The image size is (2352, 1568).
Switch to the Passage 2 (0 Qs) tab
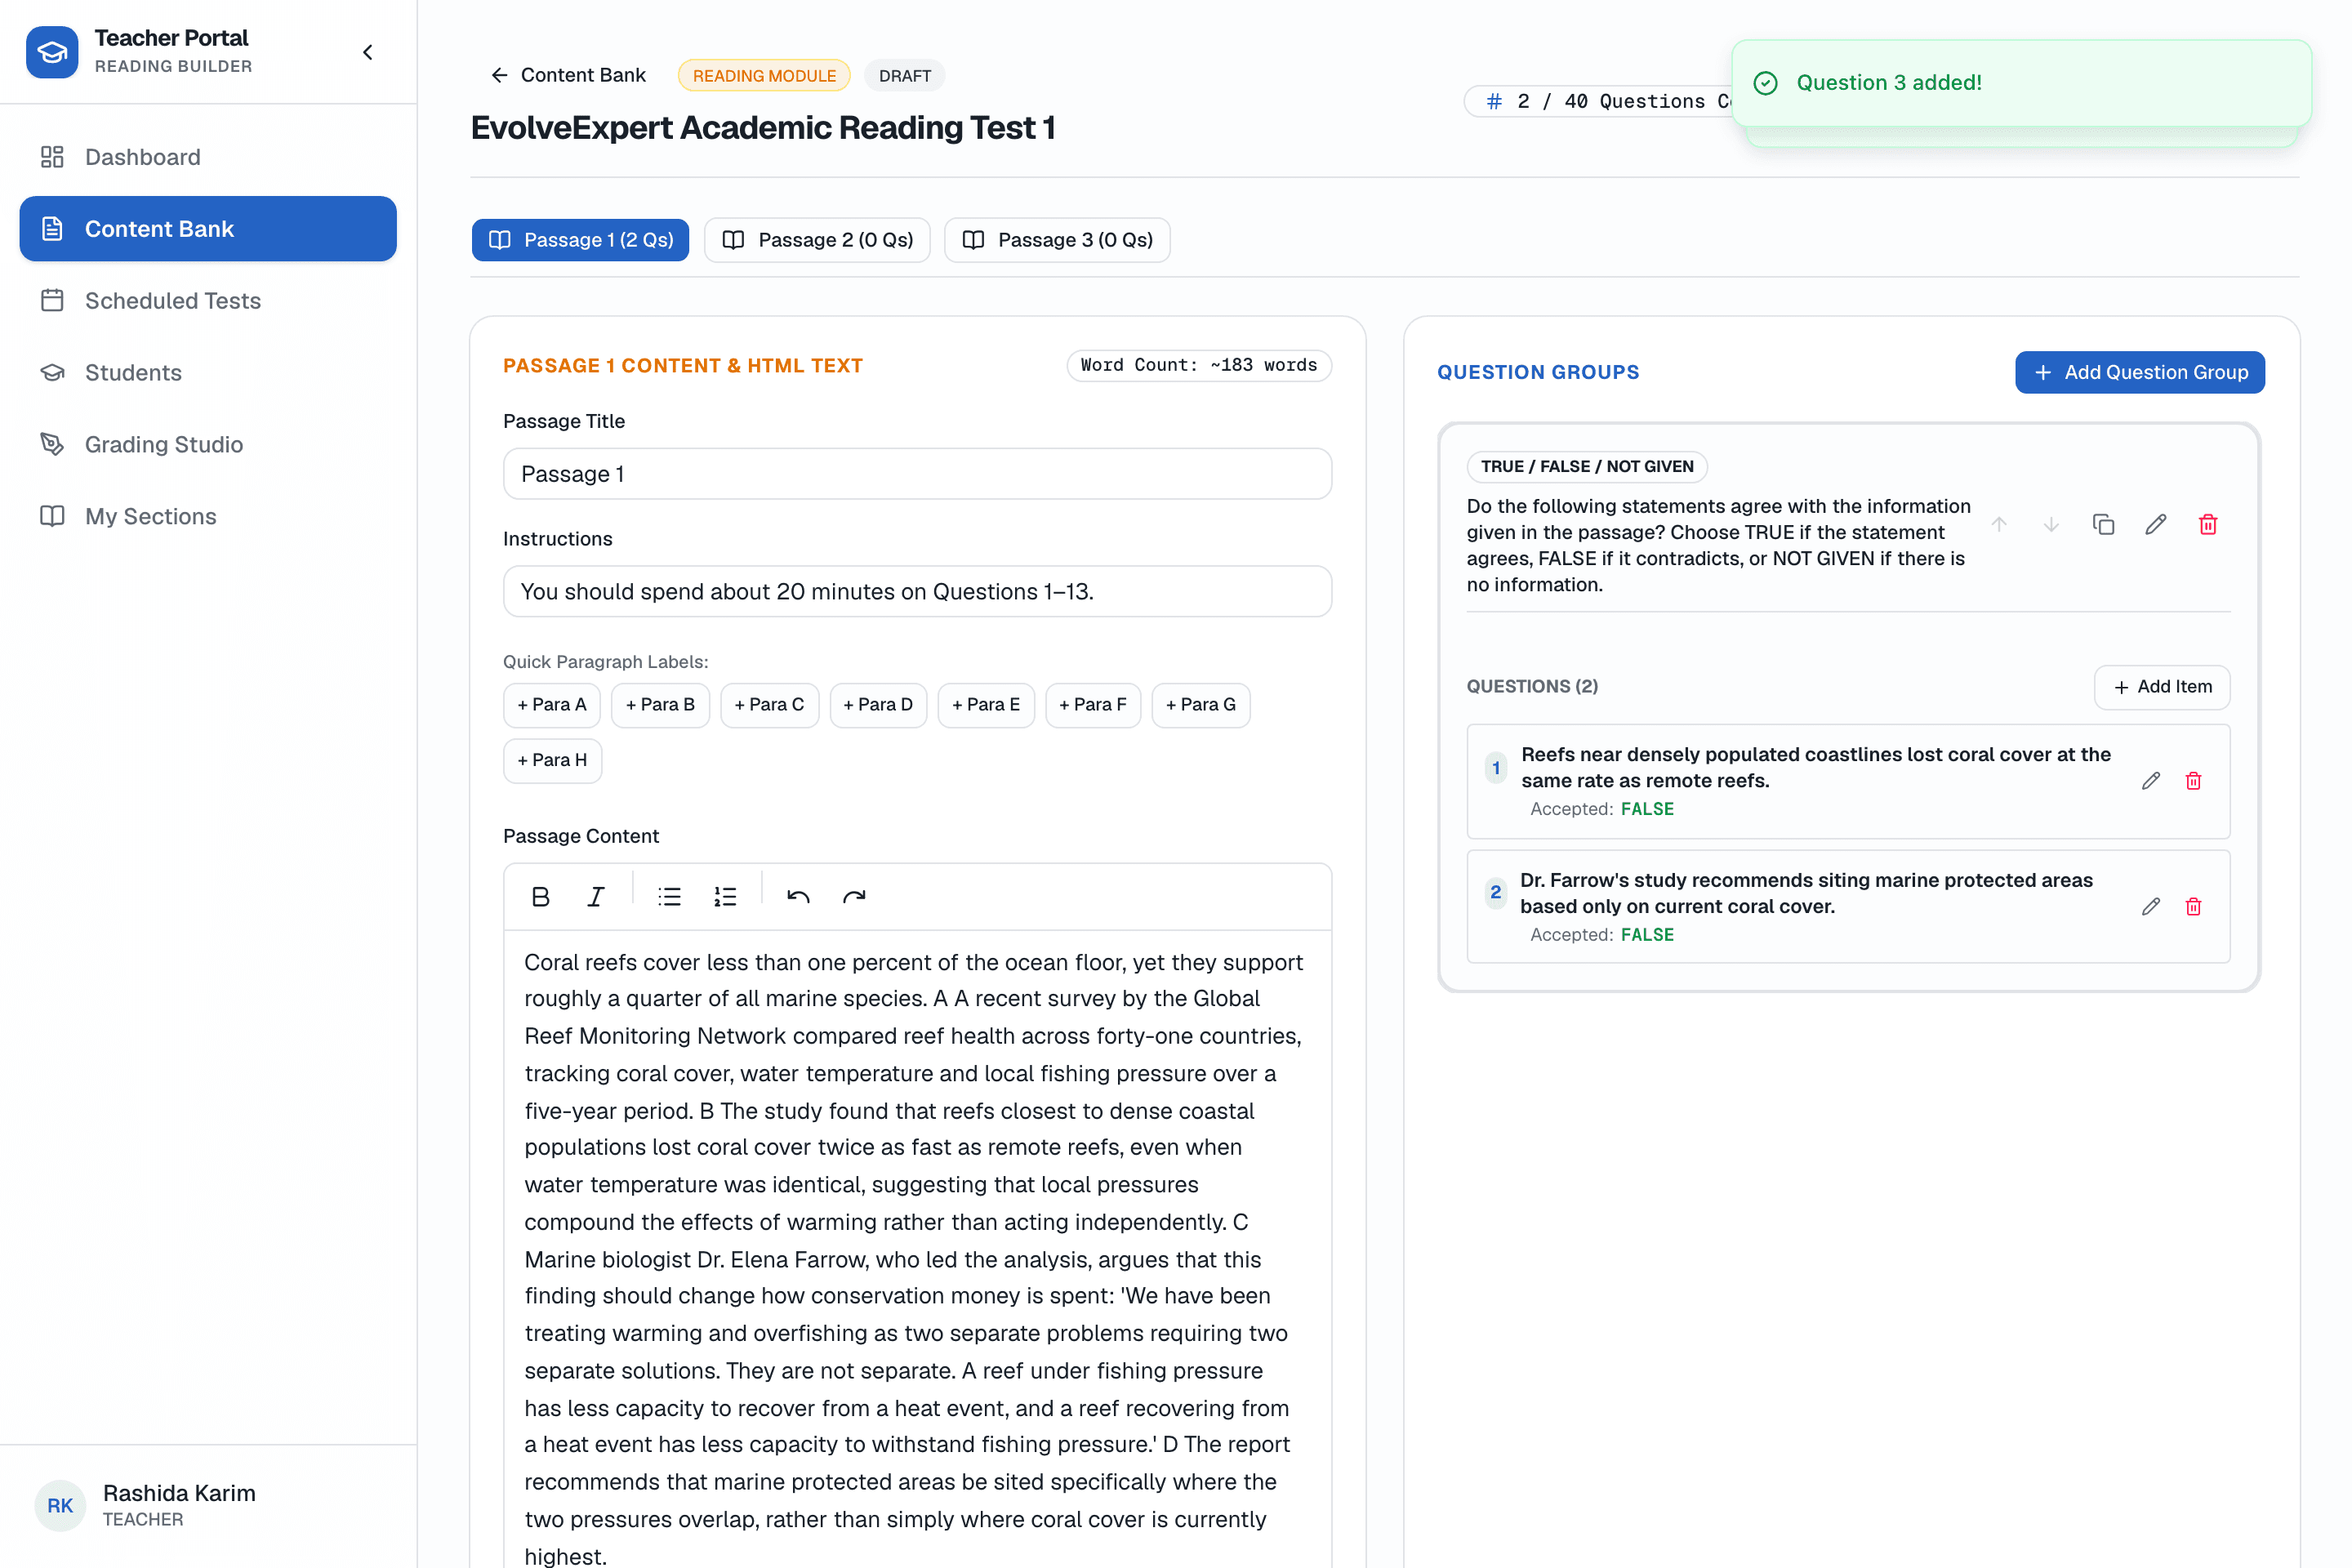817,240
